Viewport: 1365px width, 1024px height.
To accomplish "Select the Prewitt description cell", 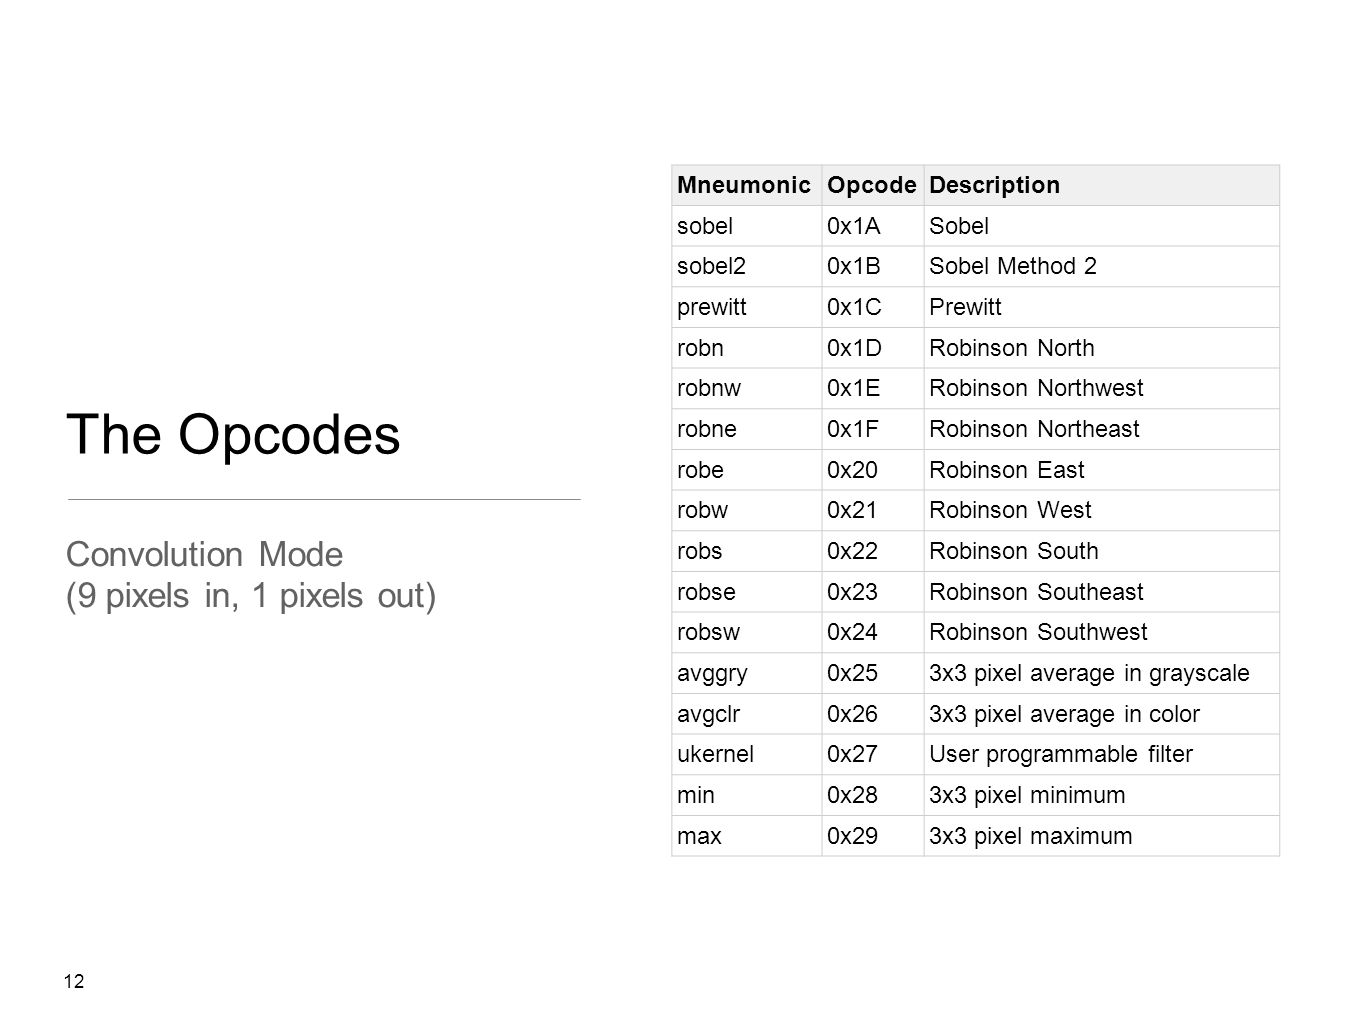I will click(x=1101, y=307).
